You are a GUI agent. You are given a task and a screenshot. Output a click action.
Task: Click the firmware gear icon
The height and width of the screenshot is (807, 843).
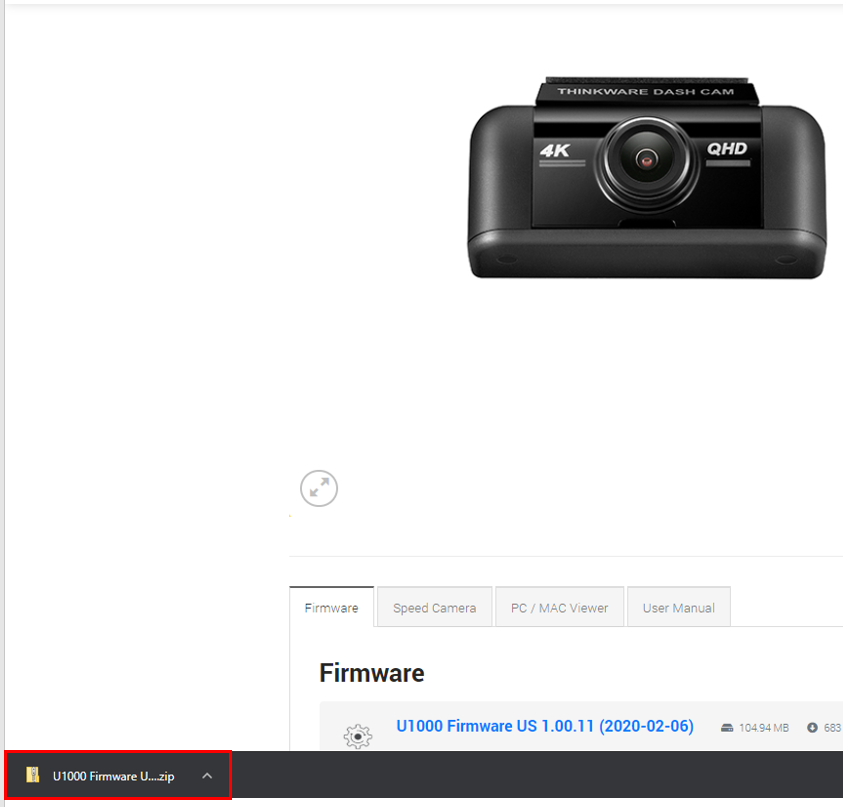[x=358, y=736]
